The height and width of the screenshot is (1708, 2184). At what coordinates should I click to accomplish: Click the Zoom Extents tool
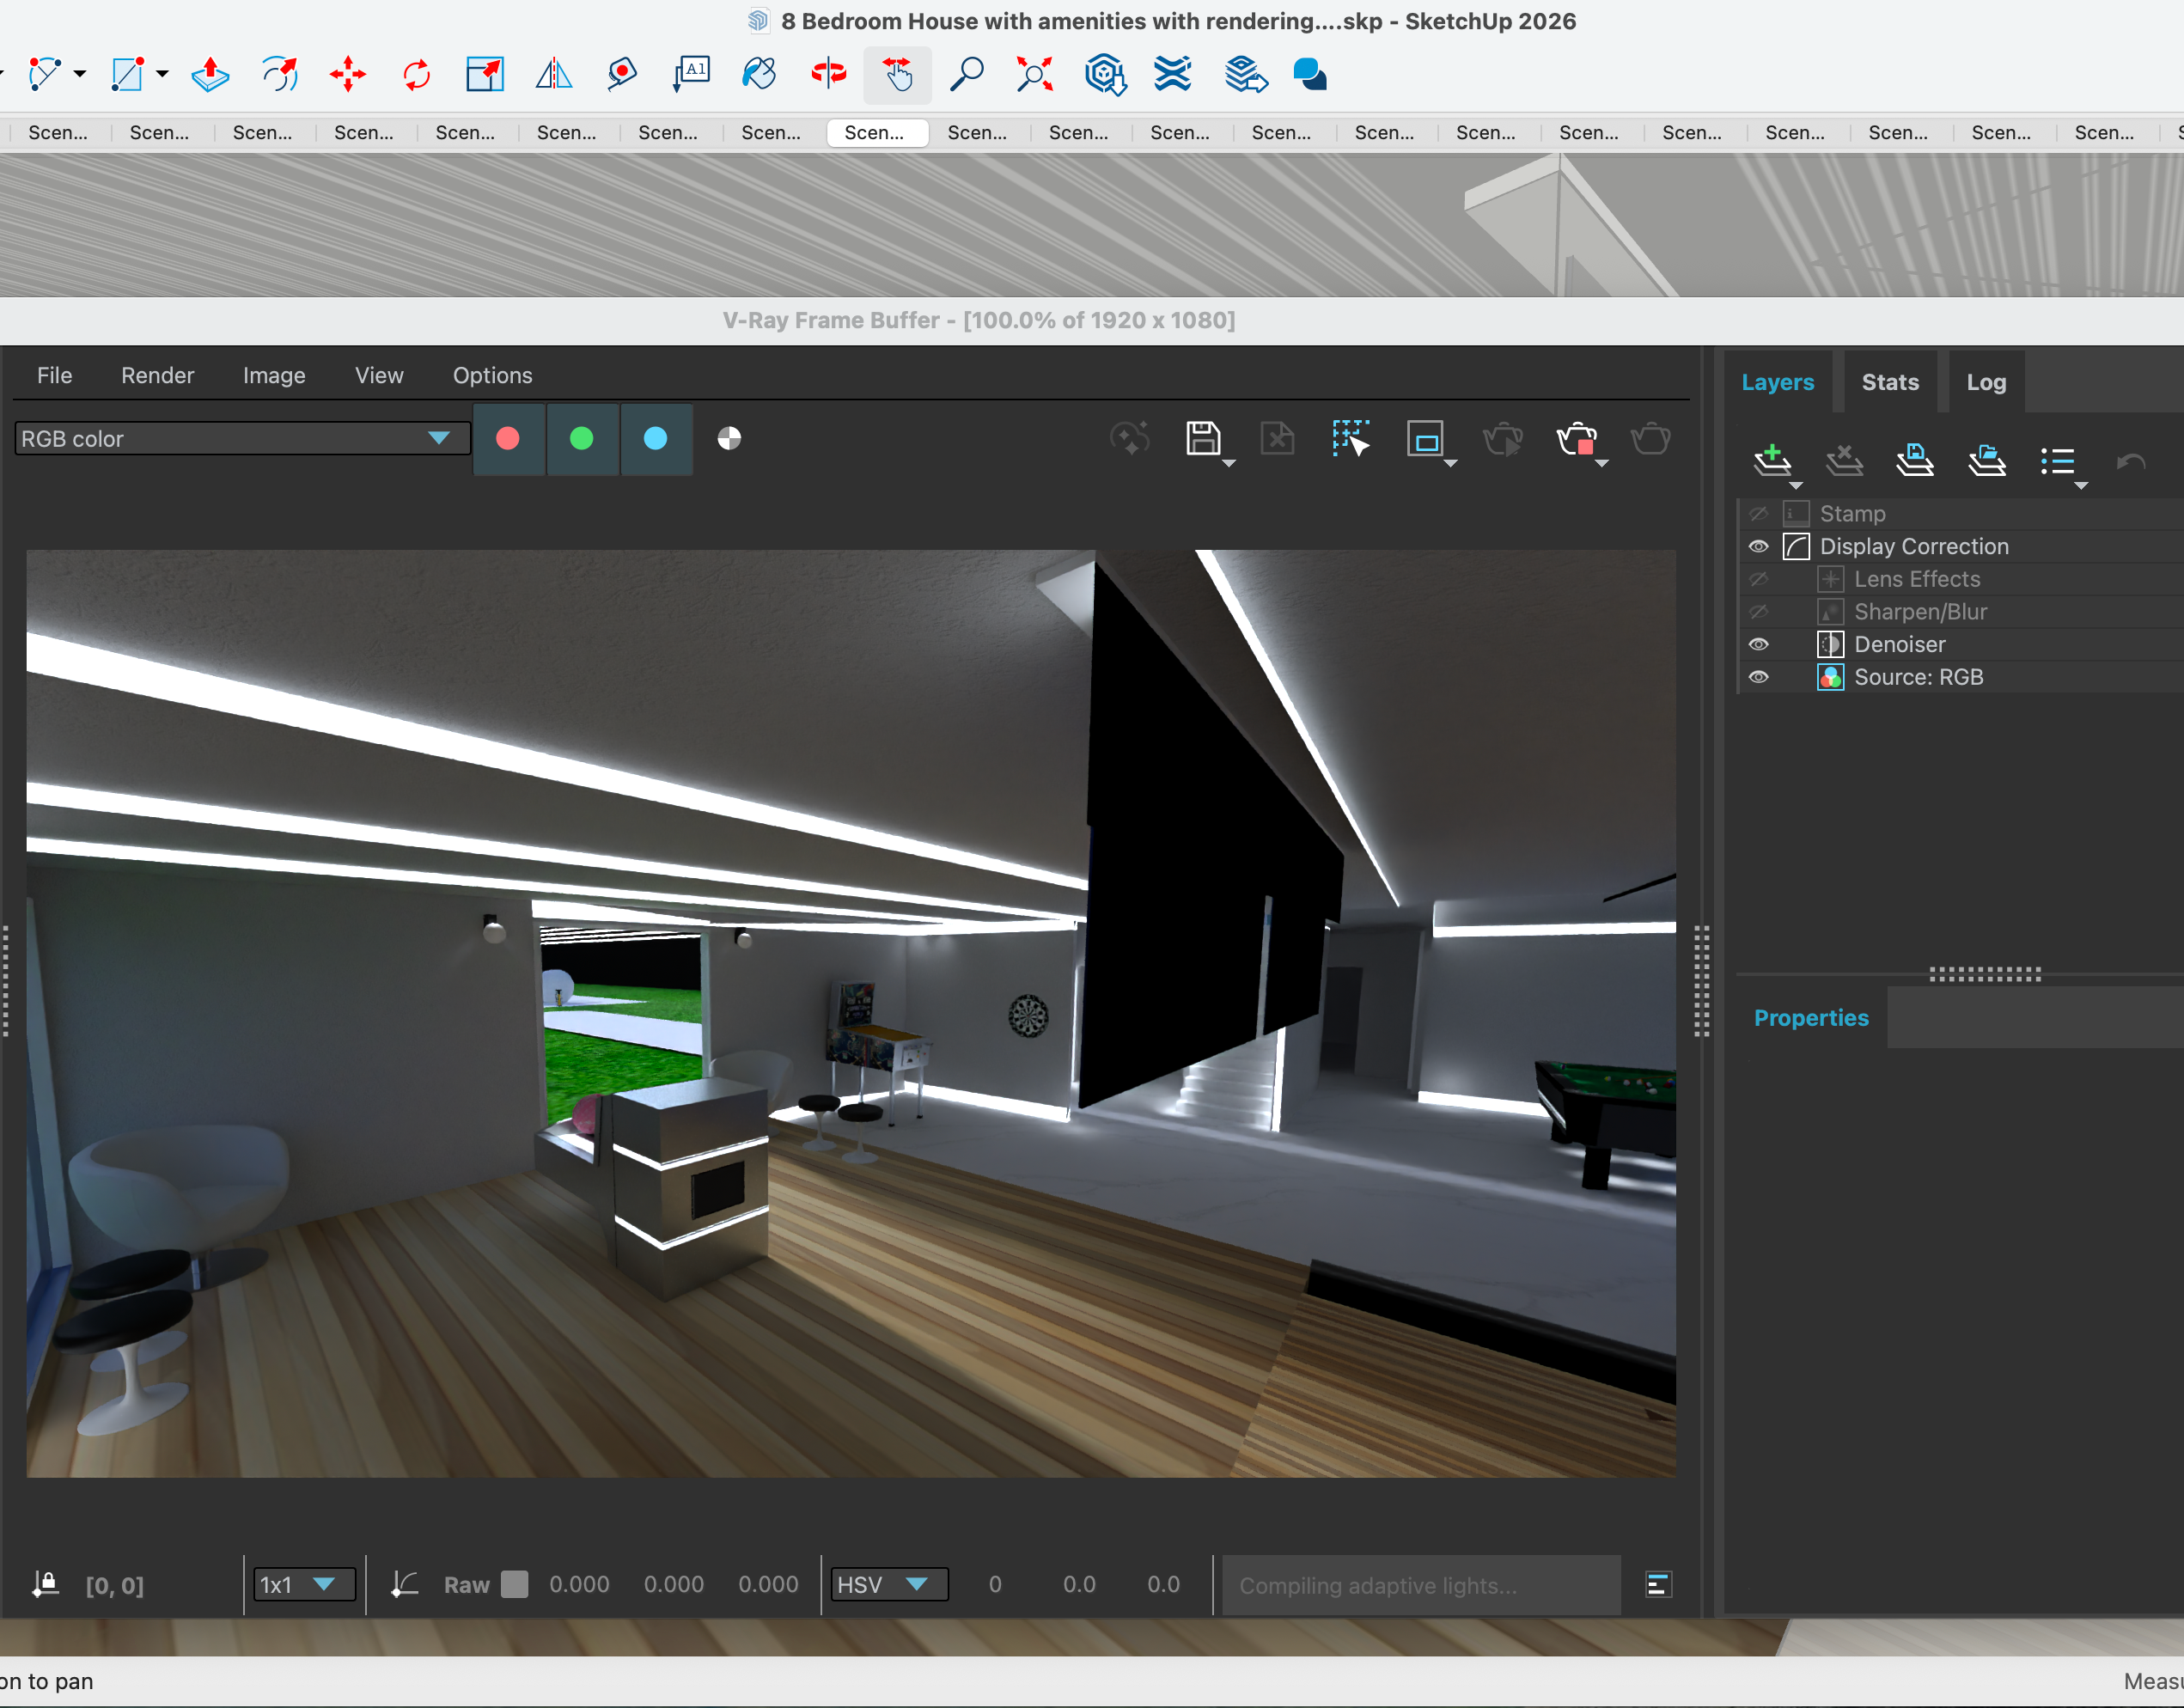1034,74
